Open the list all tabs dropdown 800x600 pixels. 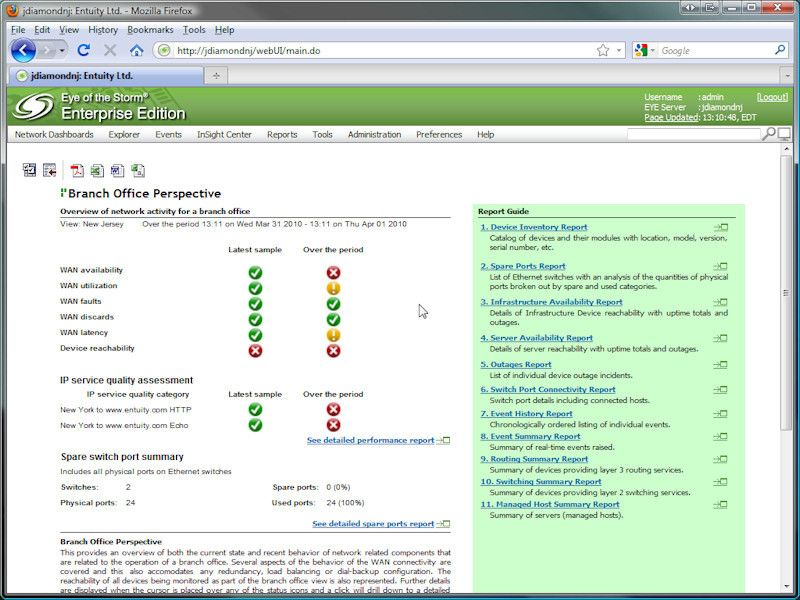787,76
